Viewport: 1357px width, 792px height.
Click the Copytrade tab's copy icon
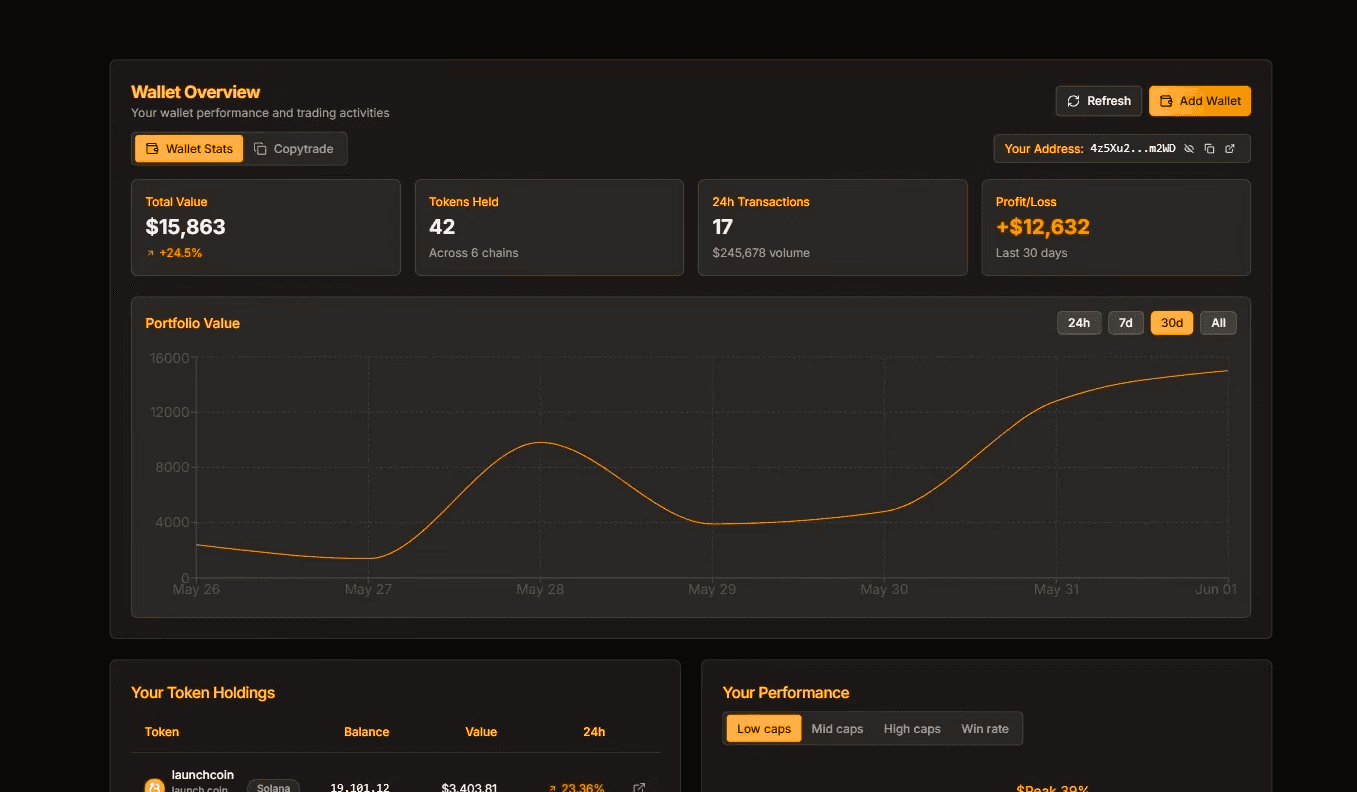(x=260, y=149)
